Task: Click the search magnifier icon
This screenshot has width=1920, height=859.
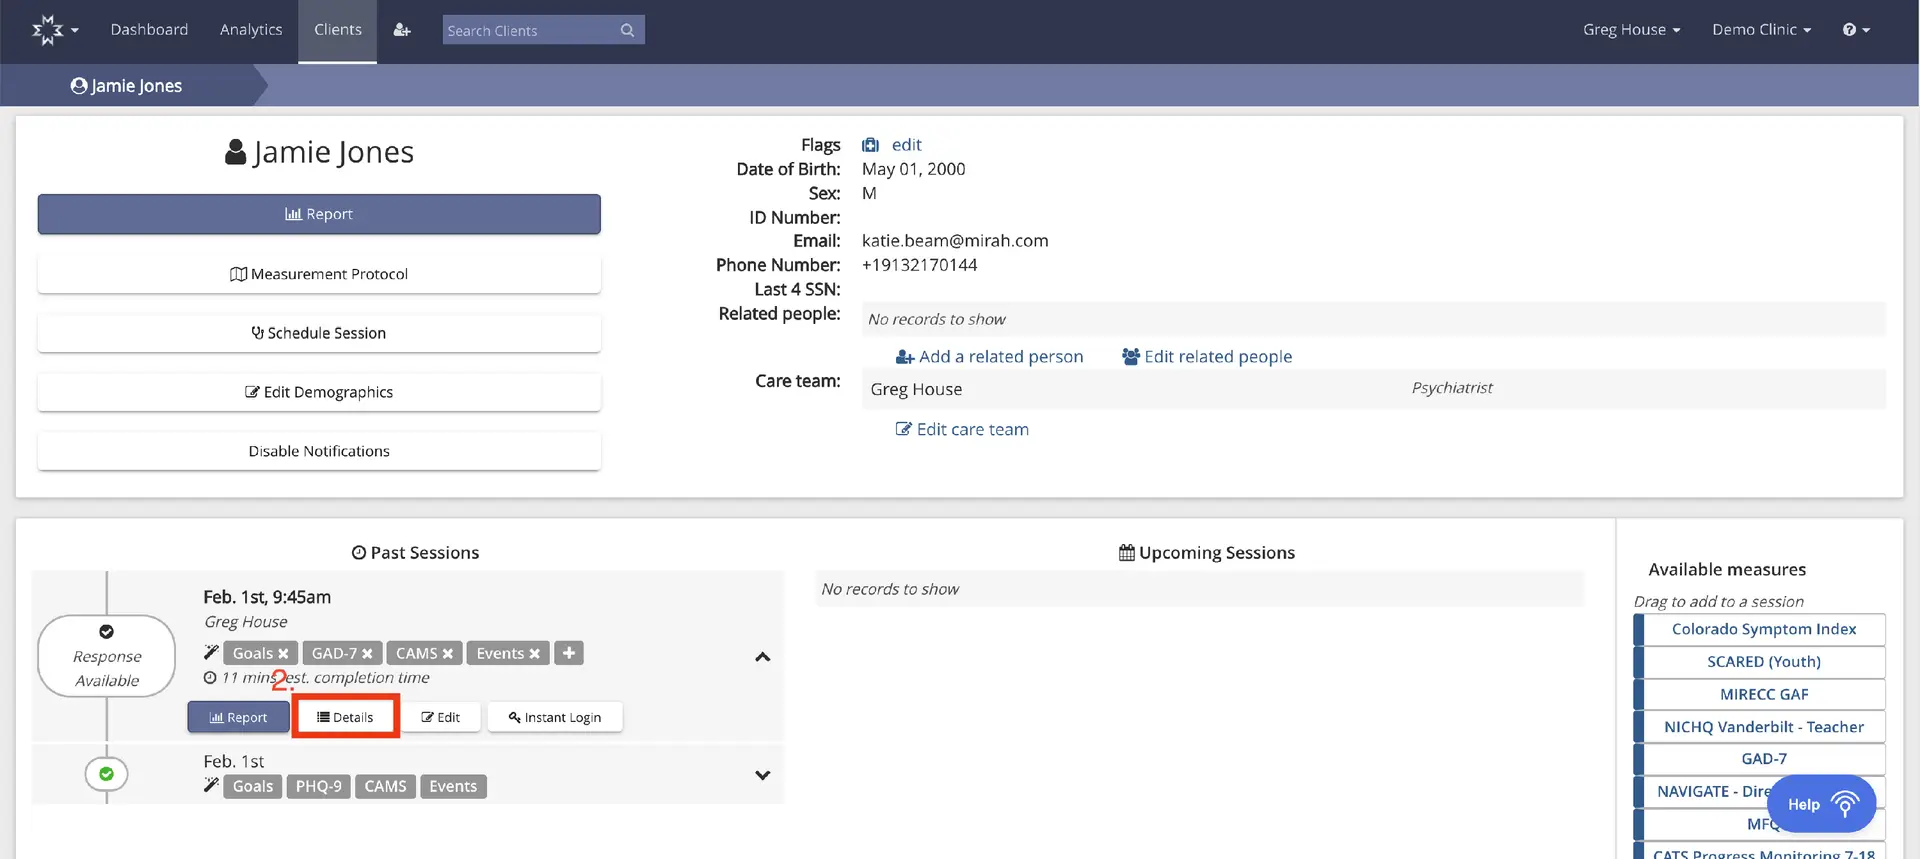Action: [x=627, y=30]
